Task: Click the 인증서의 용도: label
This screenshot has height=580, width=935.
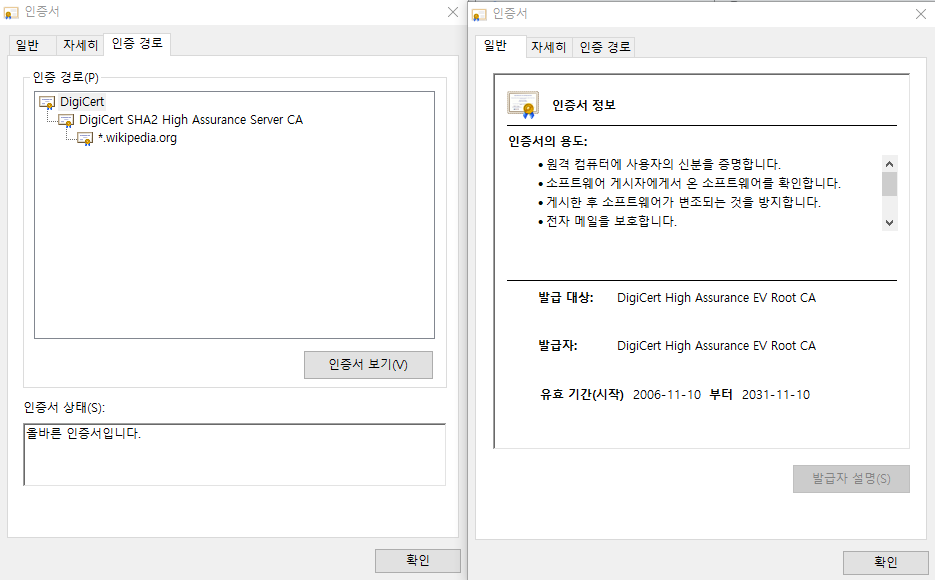Action: 547,142
